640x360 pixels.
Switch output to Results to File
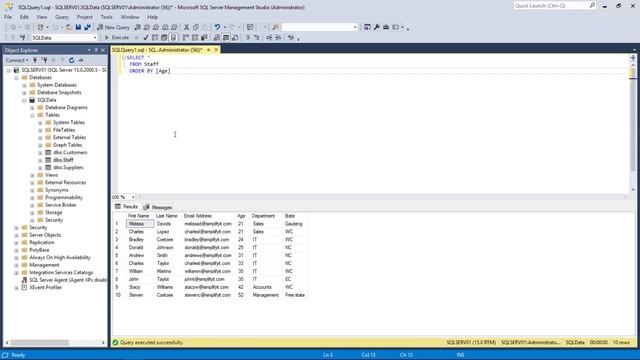coord(235,38)
